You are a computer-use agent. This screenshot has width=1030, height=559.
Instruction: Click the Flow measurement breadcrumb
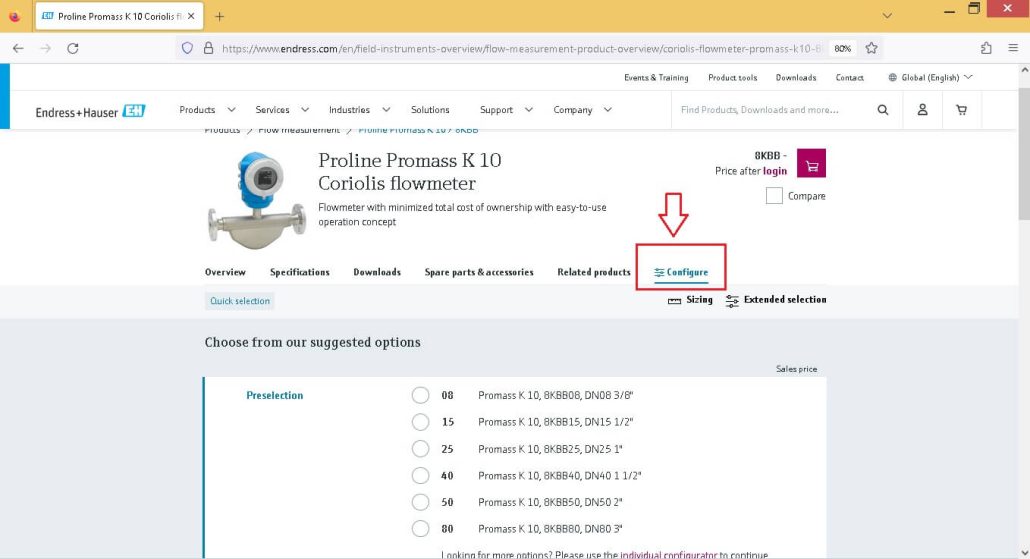coord(299,130)
